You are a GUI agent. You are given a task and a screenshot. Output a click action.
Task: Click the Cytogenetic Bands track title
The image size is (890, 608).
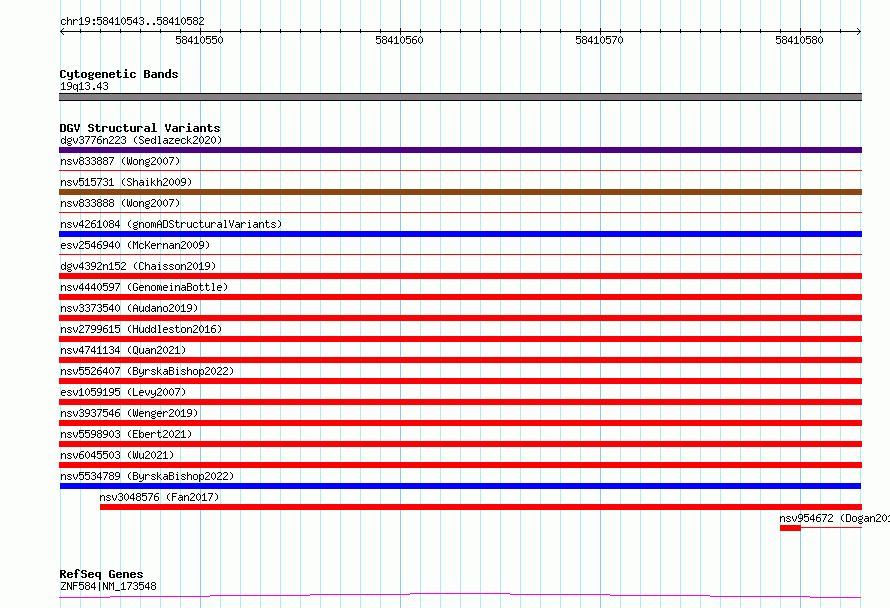point(119,74)
